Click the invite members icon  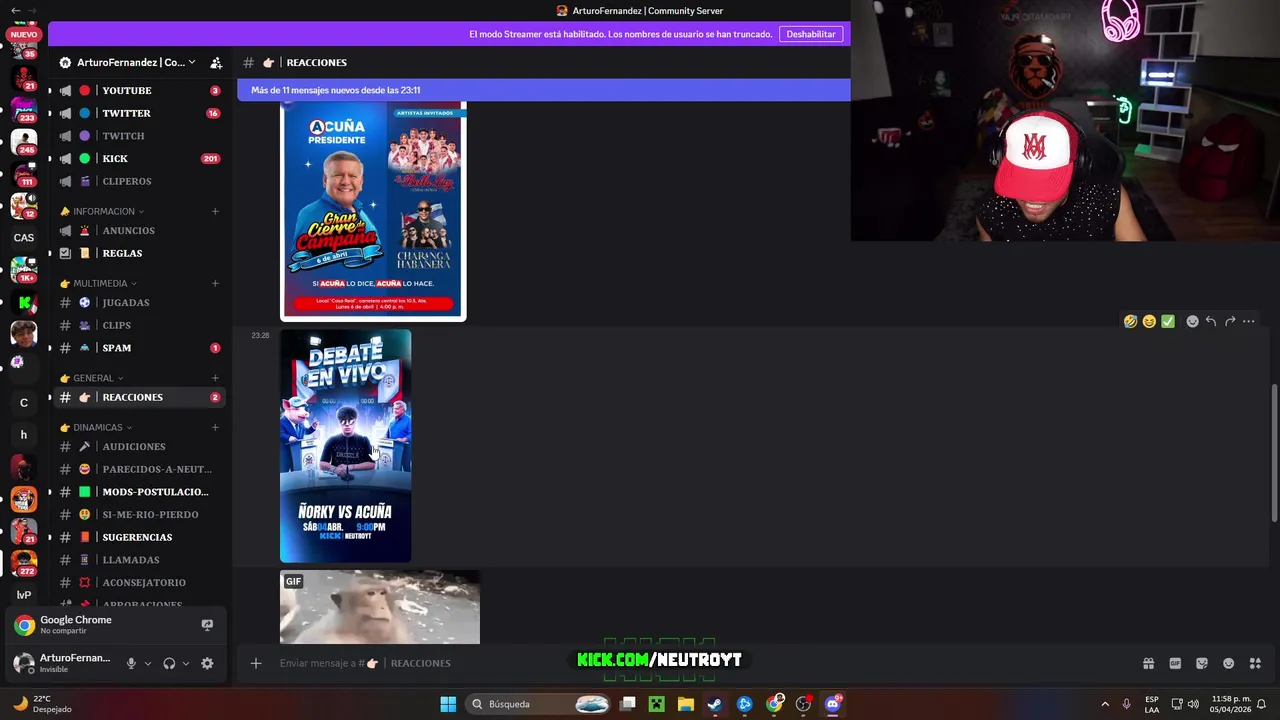pos(216,62)
